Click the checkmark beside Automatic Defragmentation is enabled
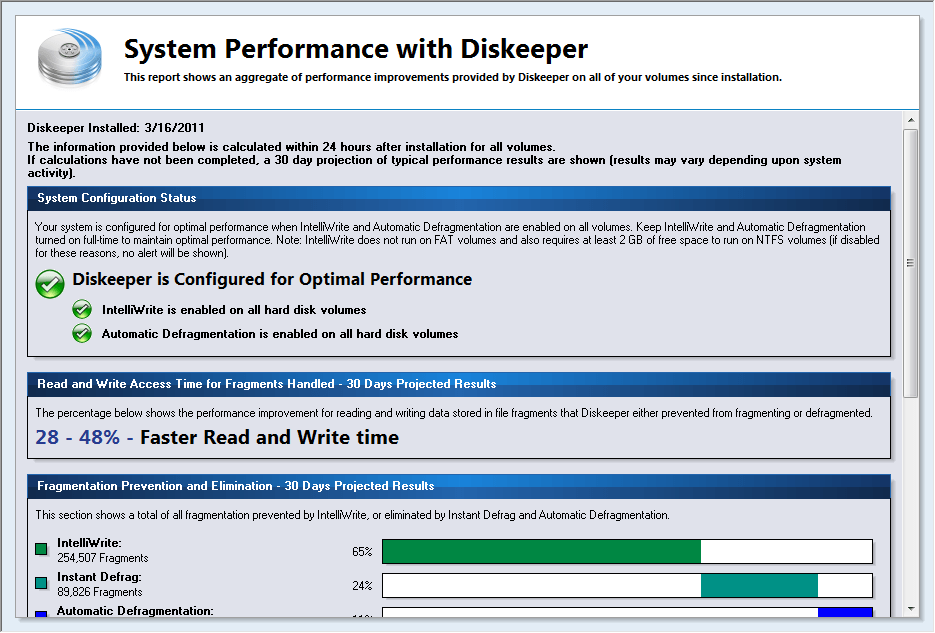Viewport: 935px width, 633px height. (83, 334)
